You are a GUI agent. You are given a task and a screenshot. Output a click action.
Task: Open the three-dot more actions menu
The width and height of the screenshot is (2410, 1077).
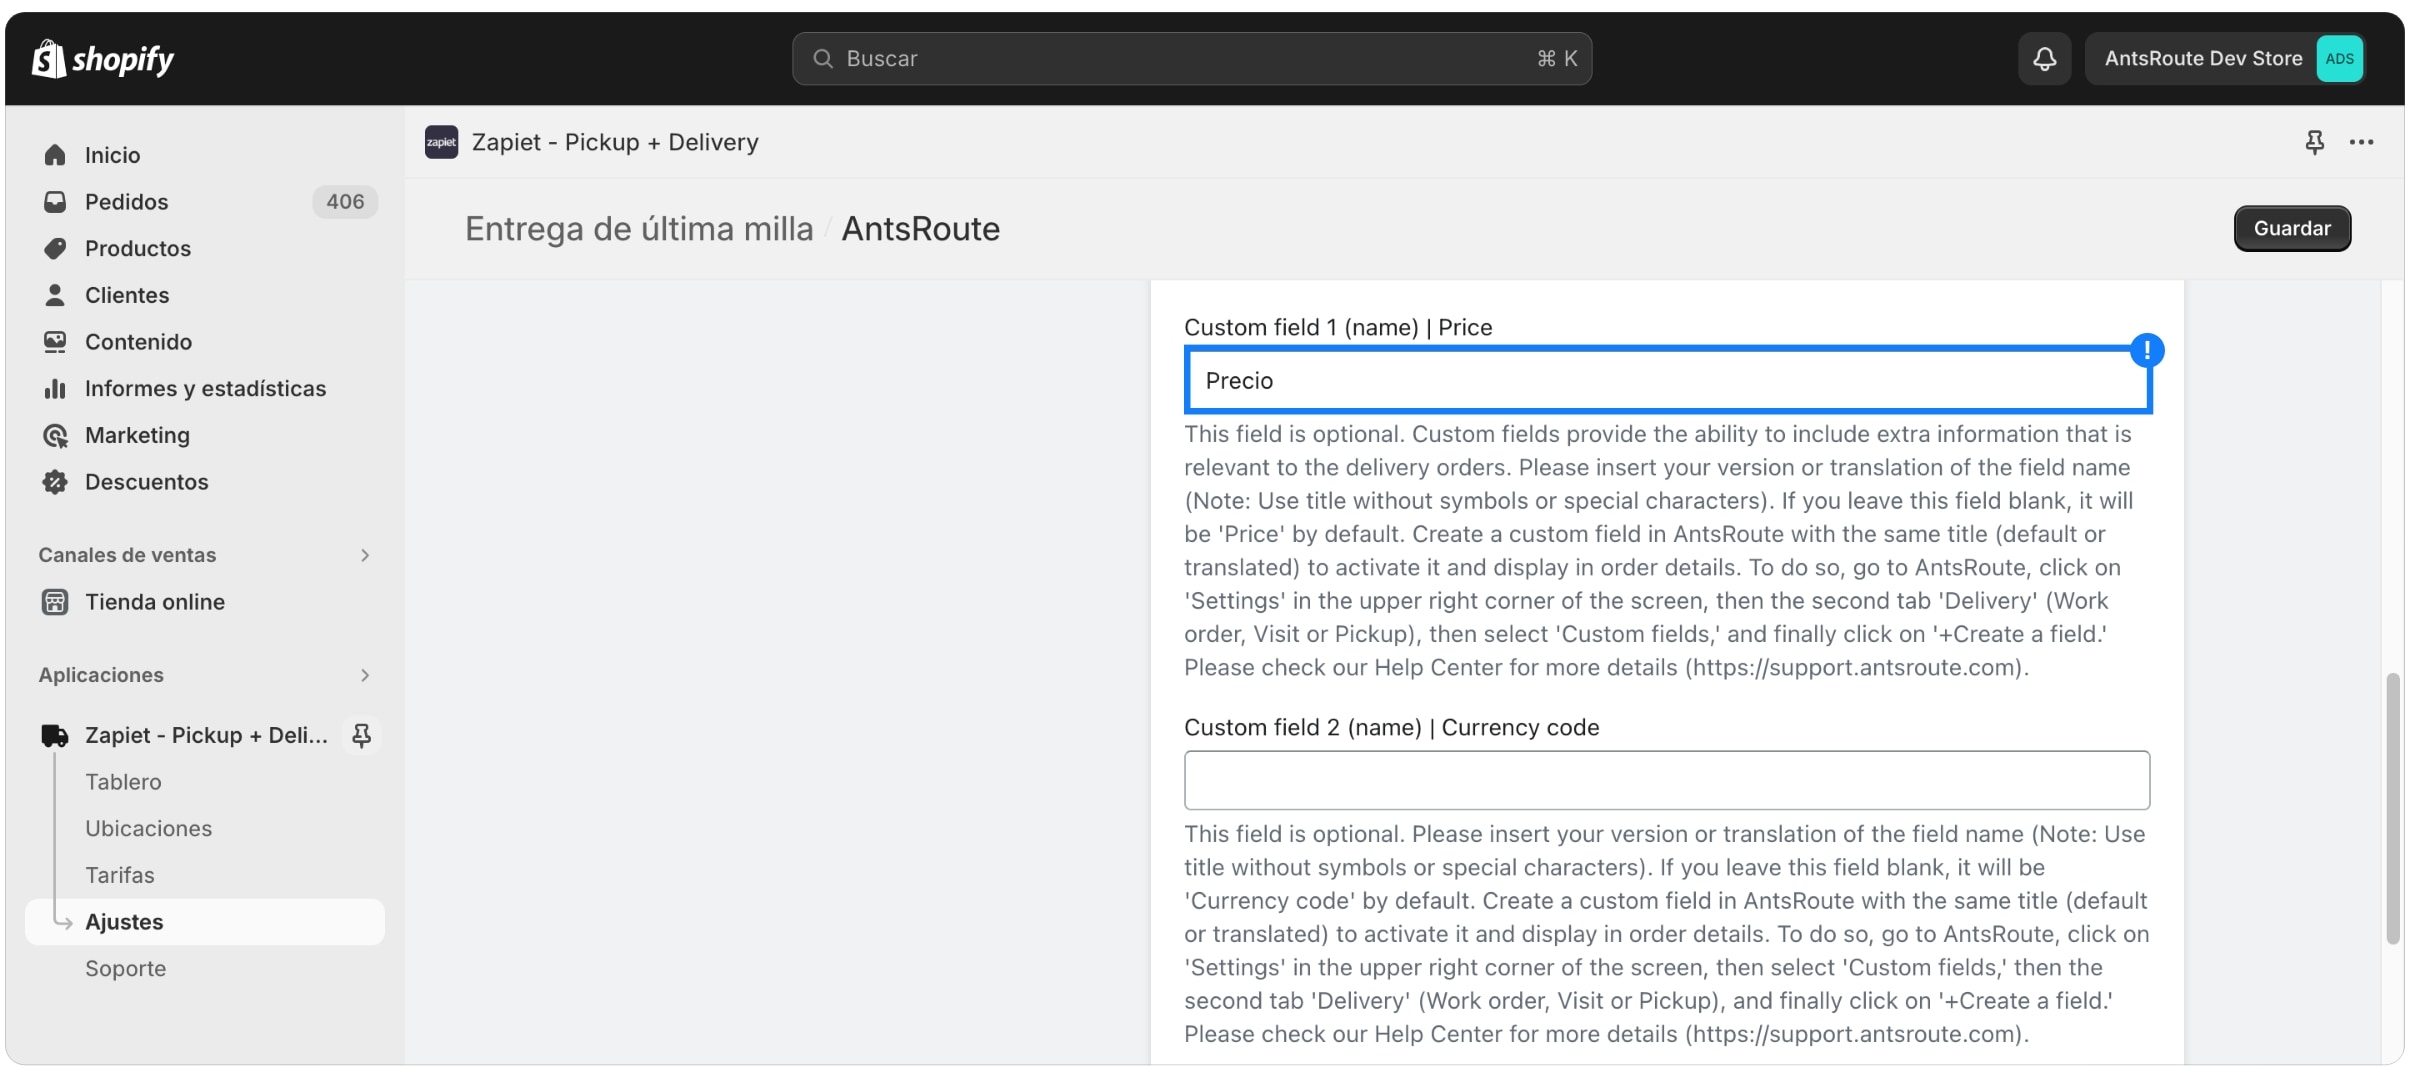click(2362, 142)
